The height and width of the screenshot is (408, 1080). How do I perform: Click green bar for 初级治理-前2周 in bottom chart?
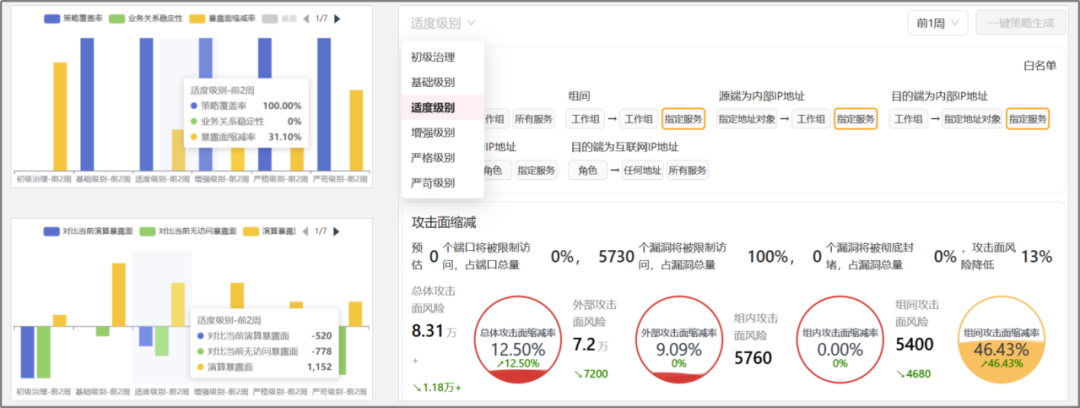[43, 352]
